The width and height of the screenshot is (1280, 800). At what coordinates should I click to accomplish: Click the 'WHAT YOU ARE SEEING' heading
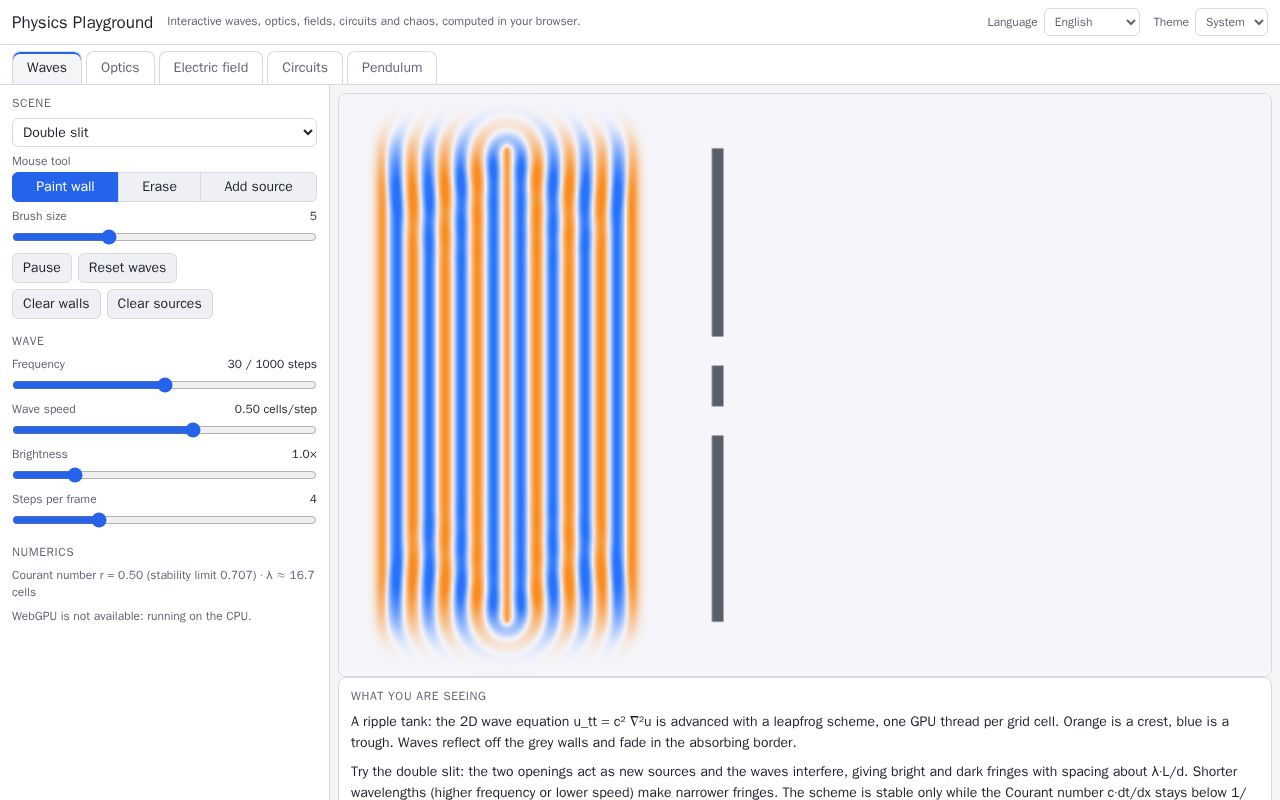pos(418,696)
